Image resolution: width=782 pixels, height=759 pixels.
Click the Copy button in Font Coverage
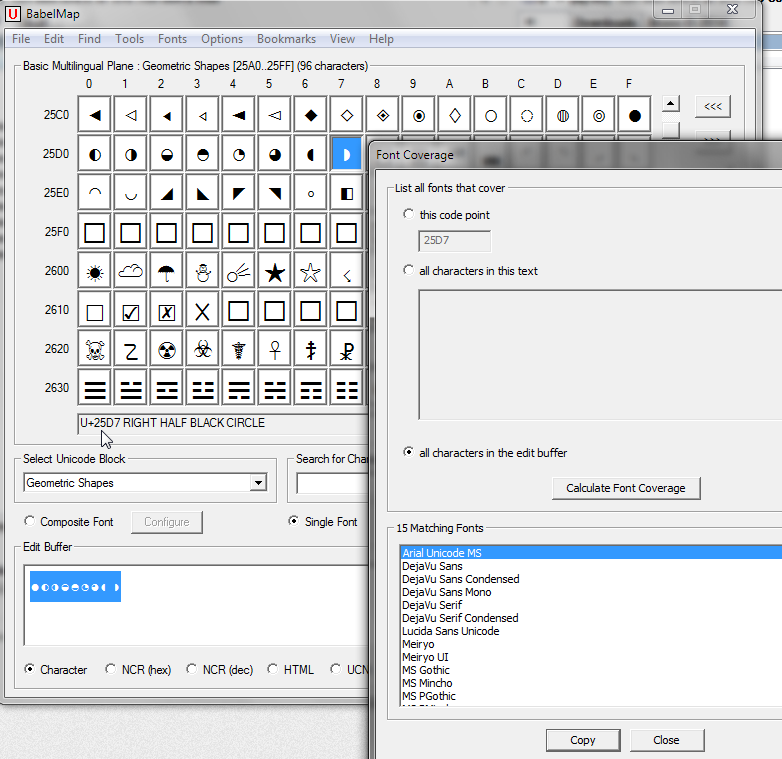click(x=583, y=740)
